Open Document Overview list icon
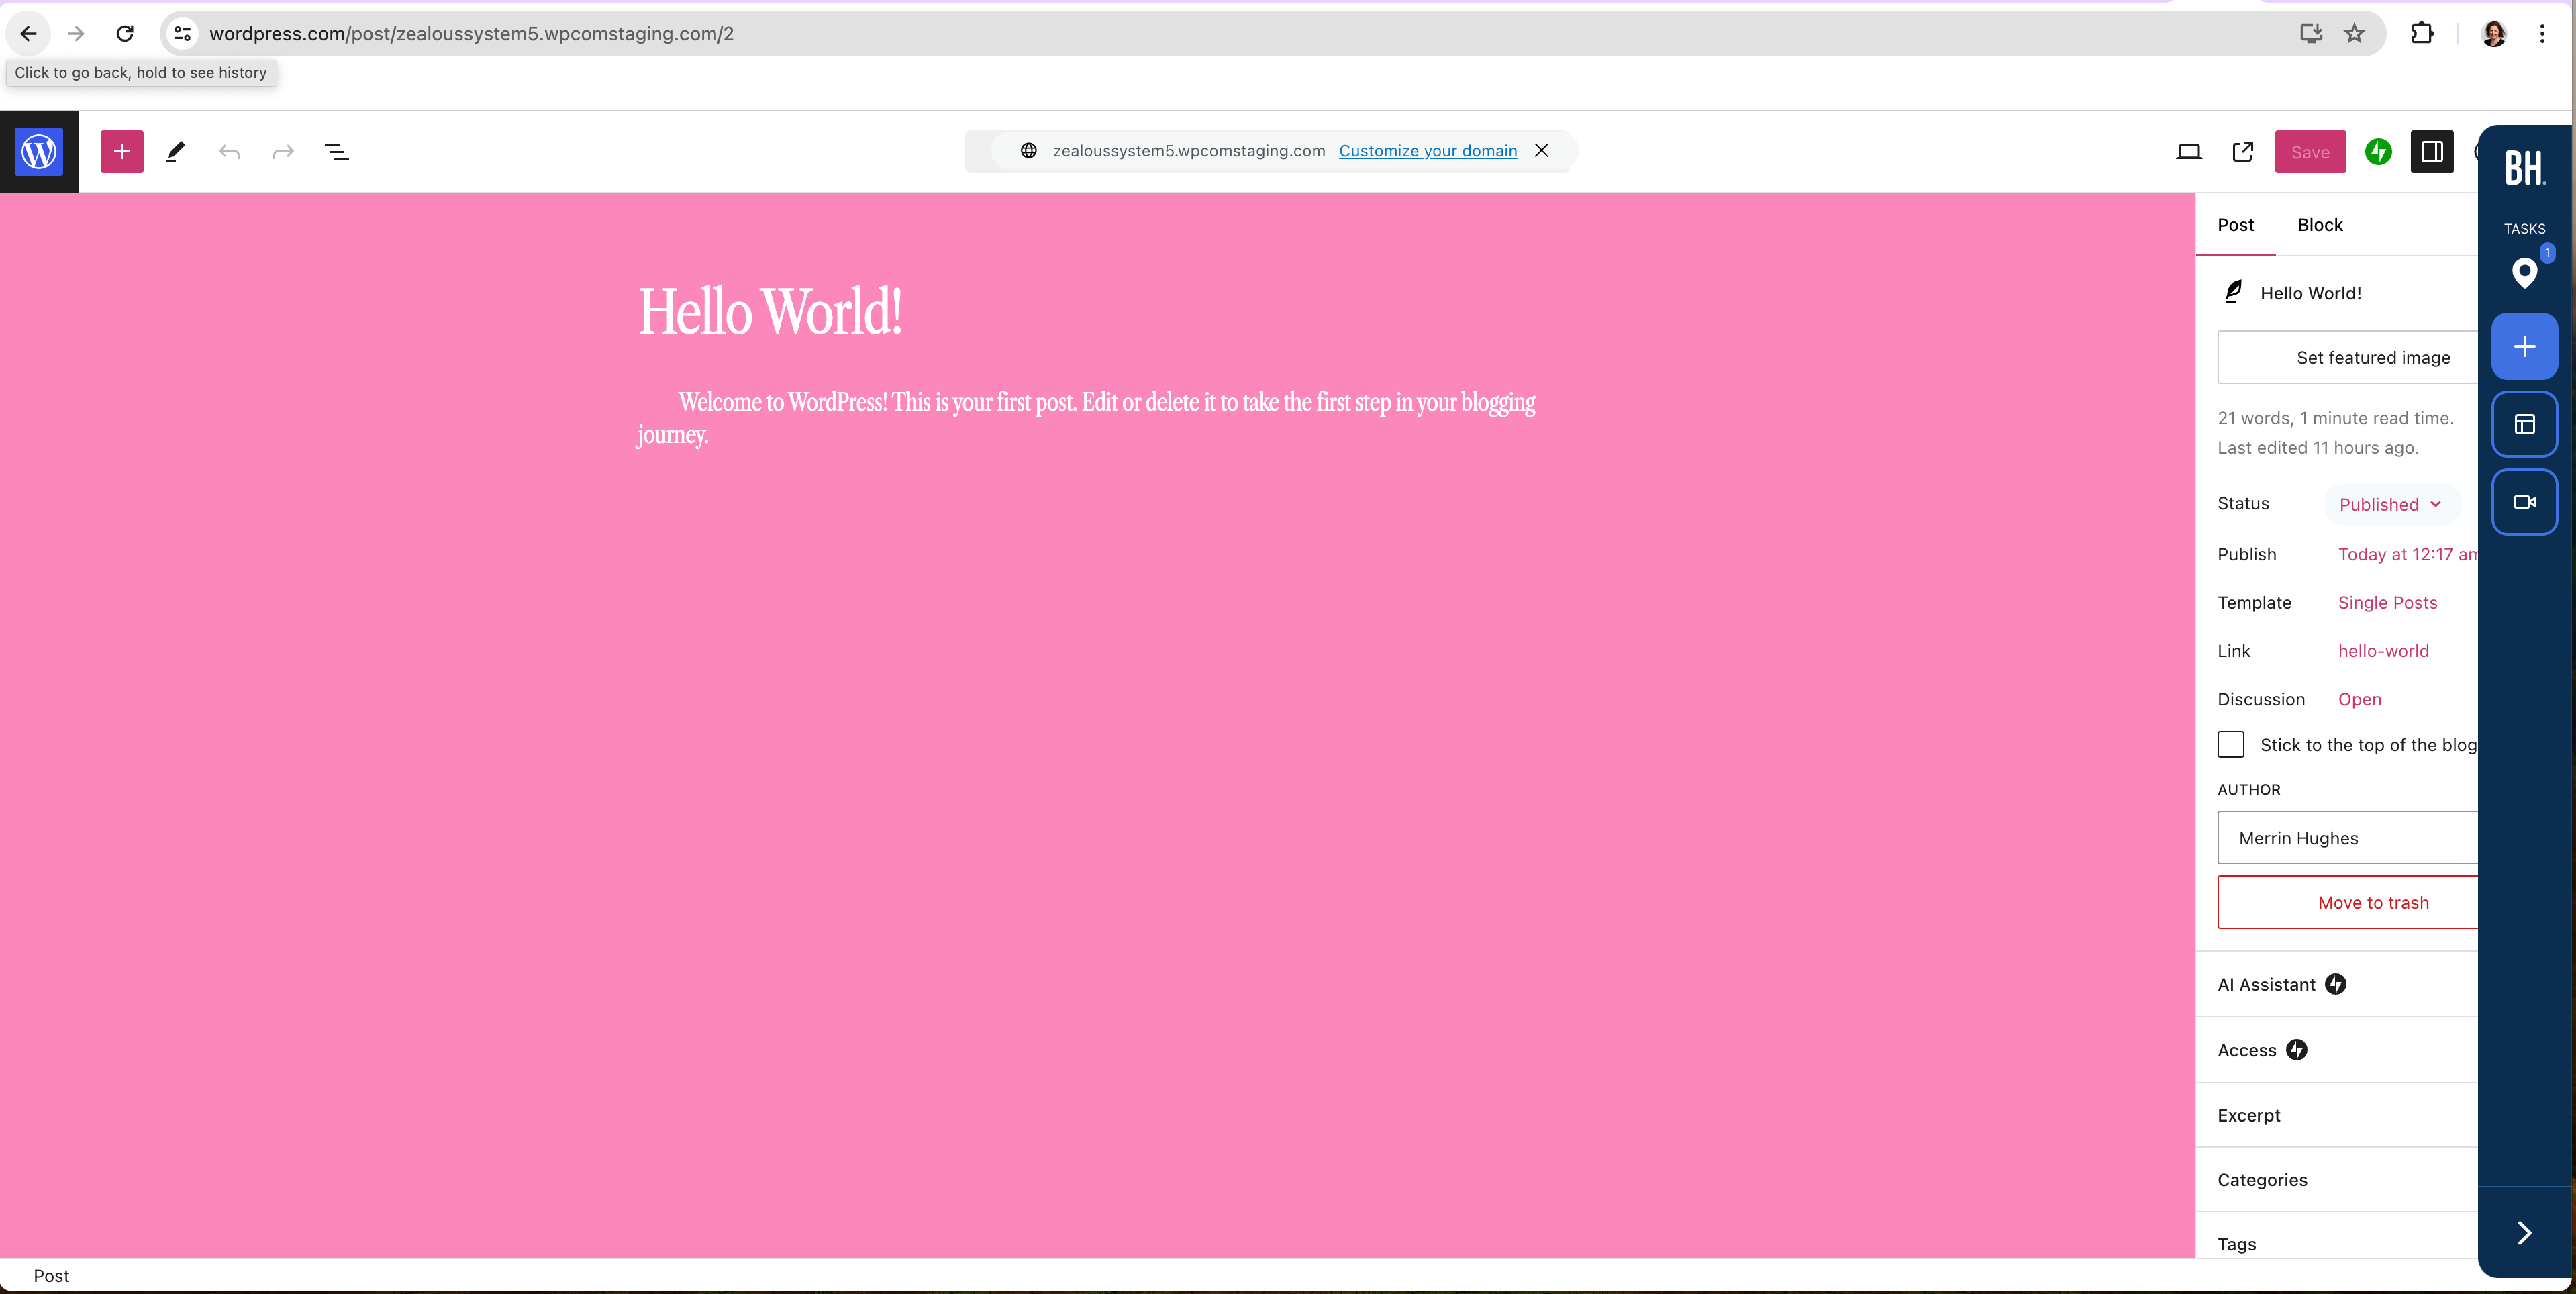Image resolution: width=2576 pixels, height=1294 pixels. point(337,152)
